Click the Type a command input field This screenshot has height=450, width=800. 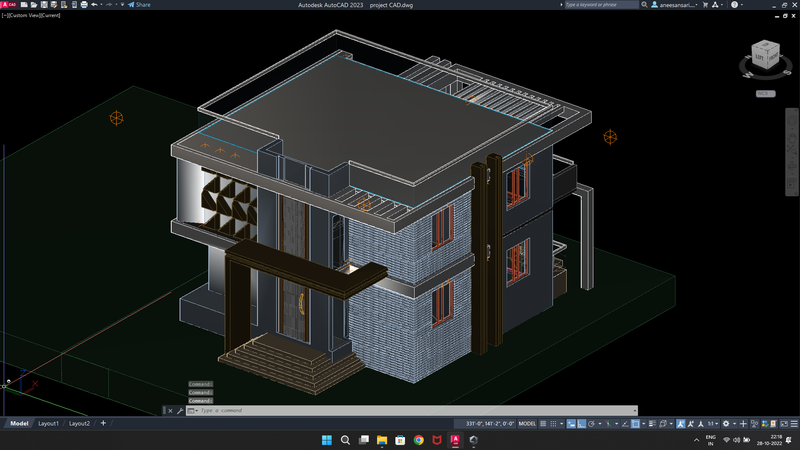(x=400, y=411)
